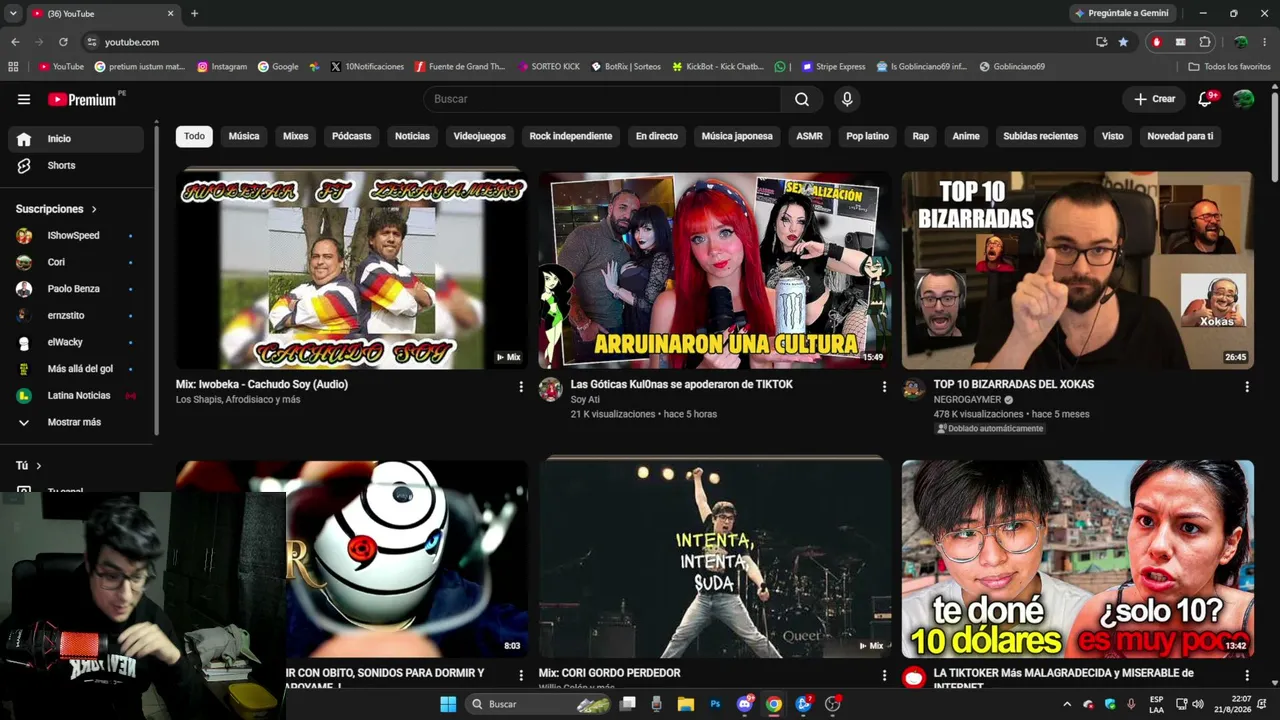Open the elWacky subscription
The image size is (1280, 720).
coord(76,342)
